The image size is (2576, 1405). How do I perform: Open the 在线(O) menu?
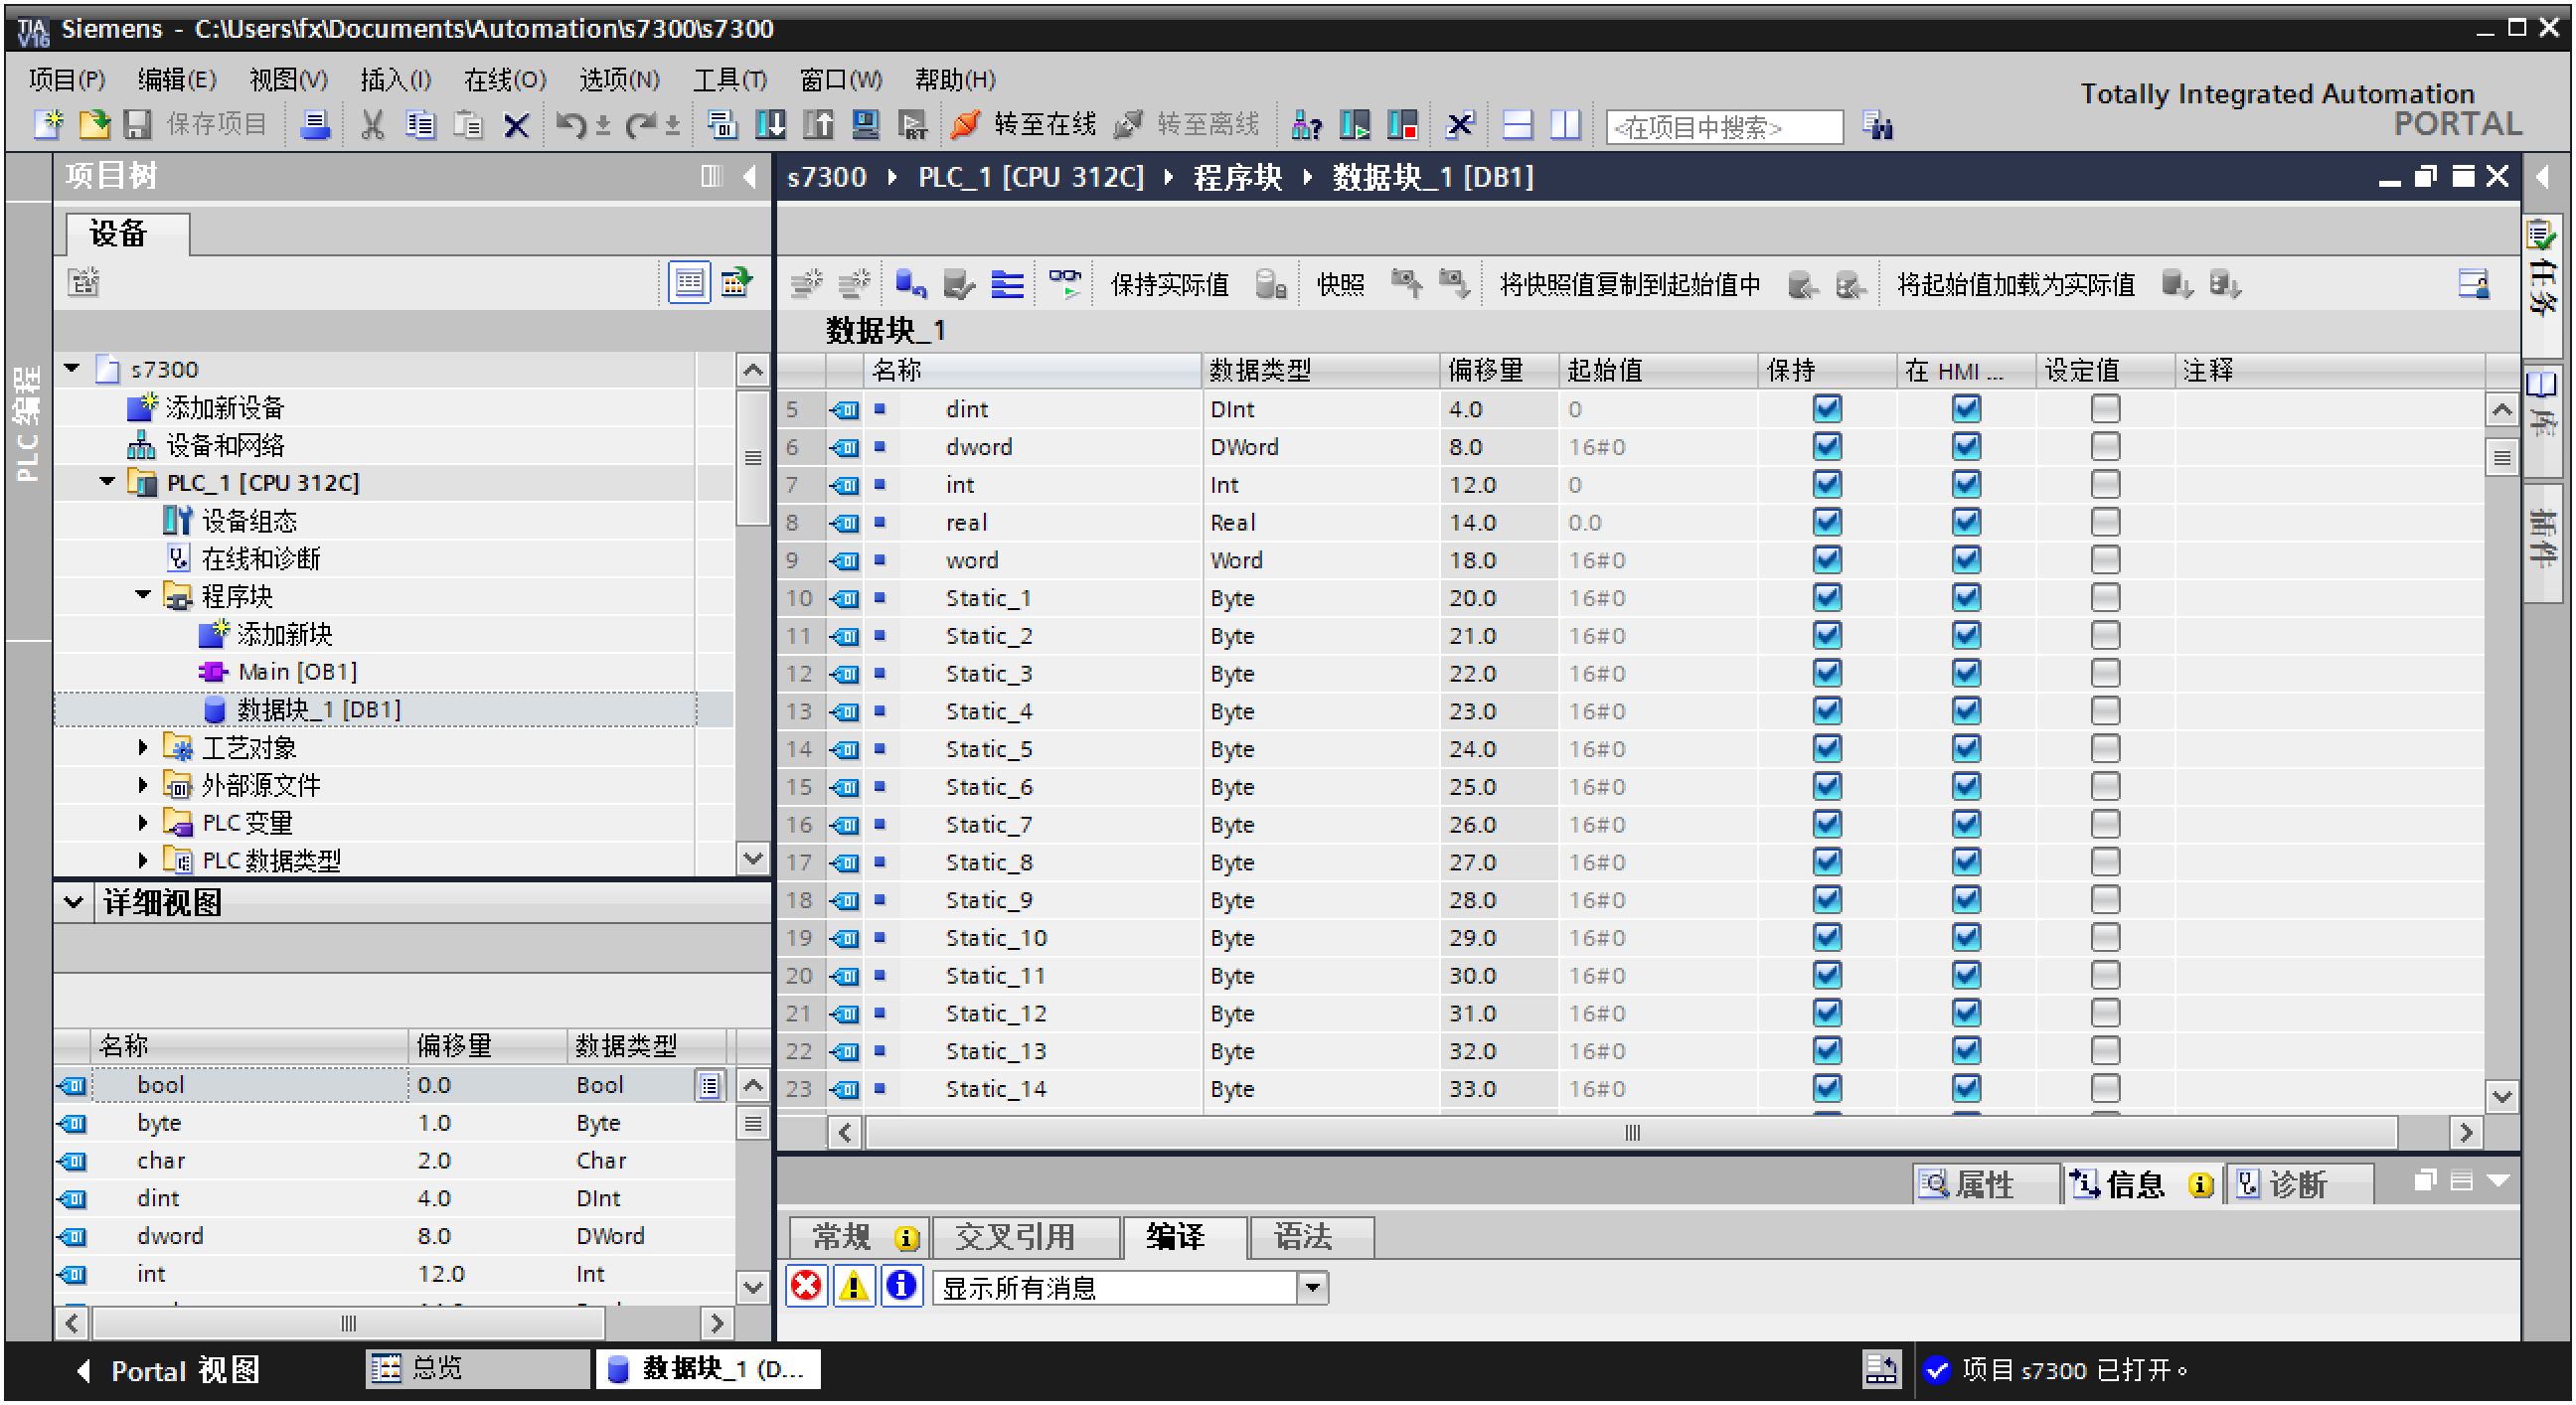(504, 79)
